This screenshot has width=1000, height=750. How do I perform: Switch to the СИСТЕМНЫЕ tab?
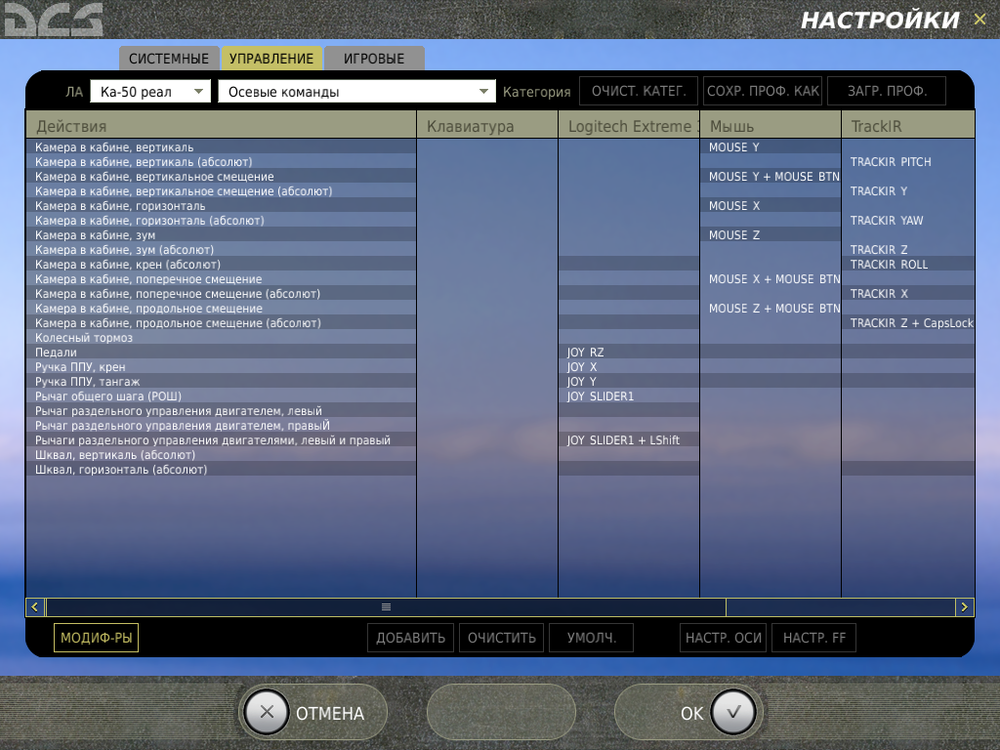tap(168, 58)
